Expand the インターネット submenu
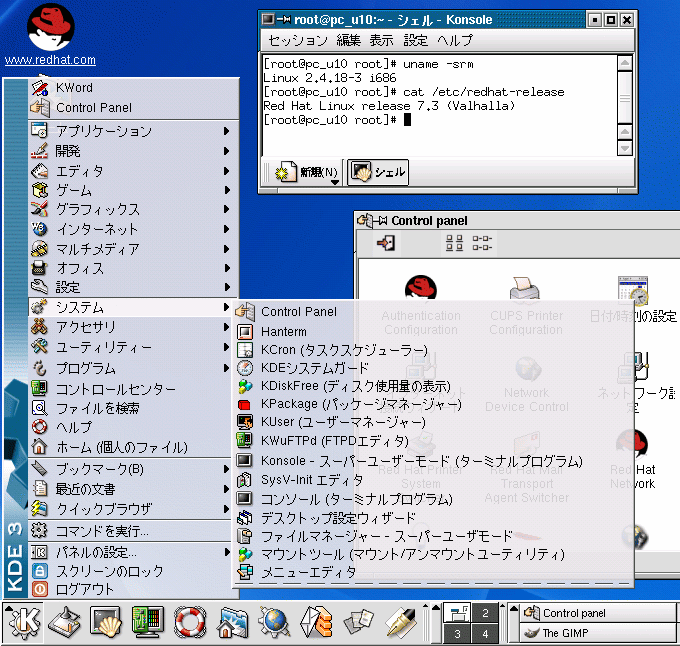The width and height of the screenshot is (680, 646). (x=134, y=229)
